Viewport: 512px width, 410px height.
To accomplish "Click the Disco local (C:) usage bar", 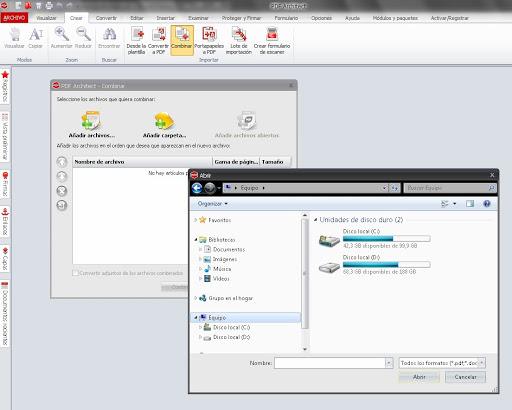I will (x=387, y=238).
